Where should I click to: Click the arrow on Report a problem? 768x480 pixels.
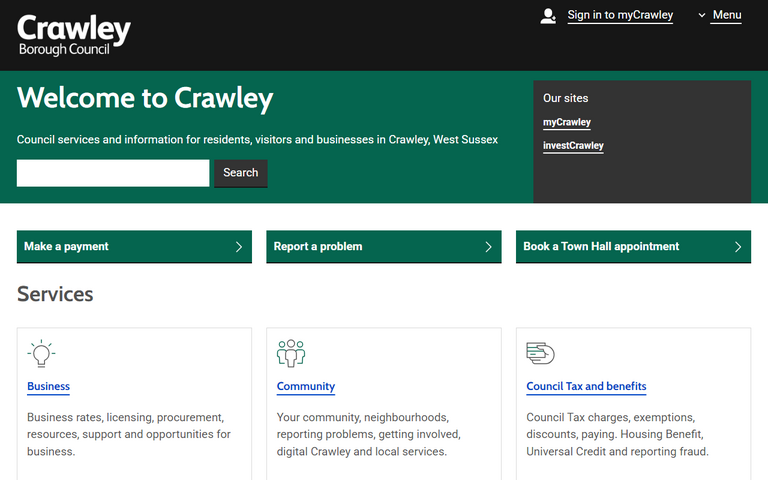coord(488,247)
